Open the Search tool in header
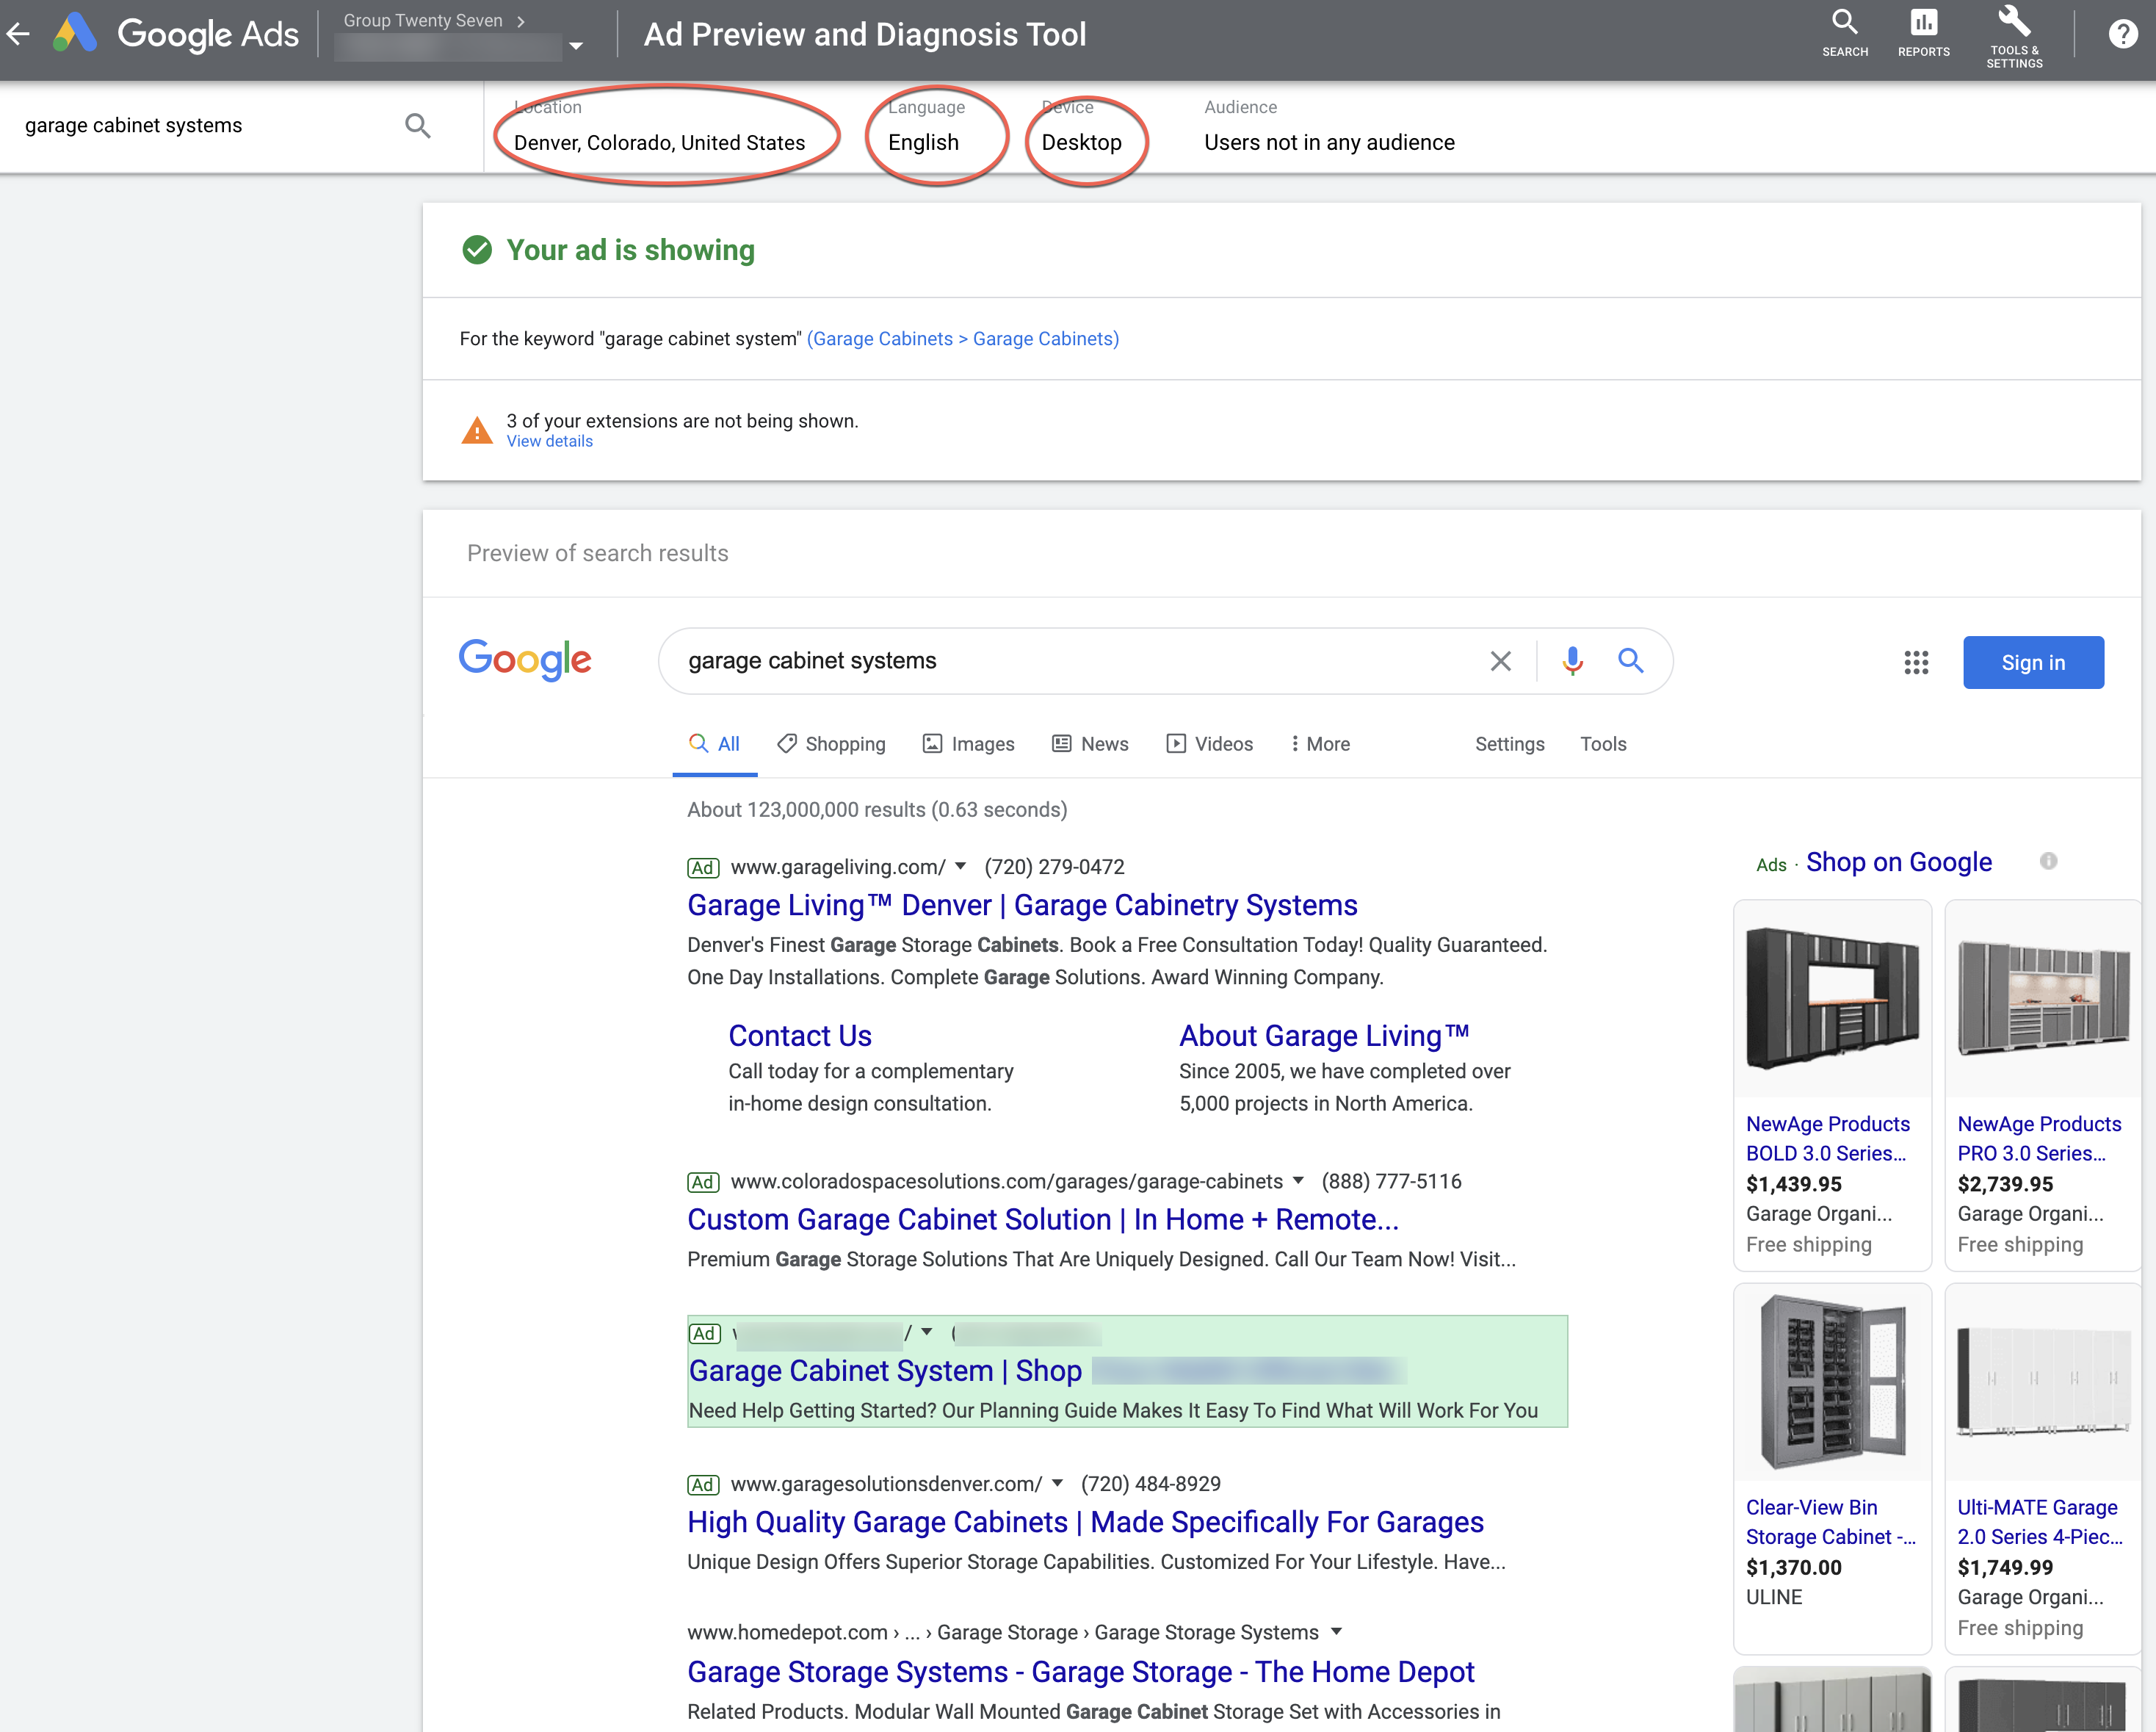The width and height of the screenshot is (2156, 1732). coord(1844,34)
